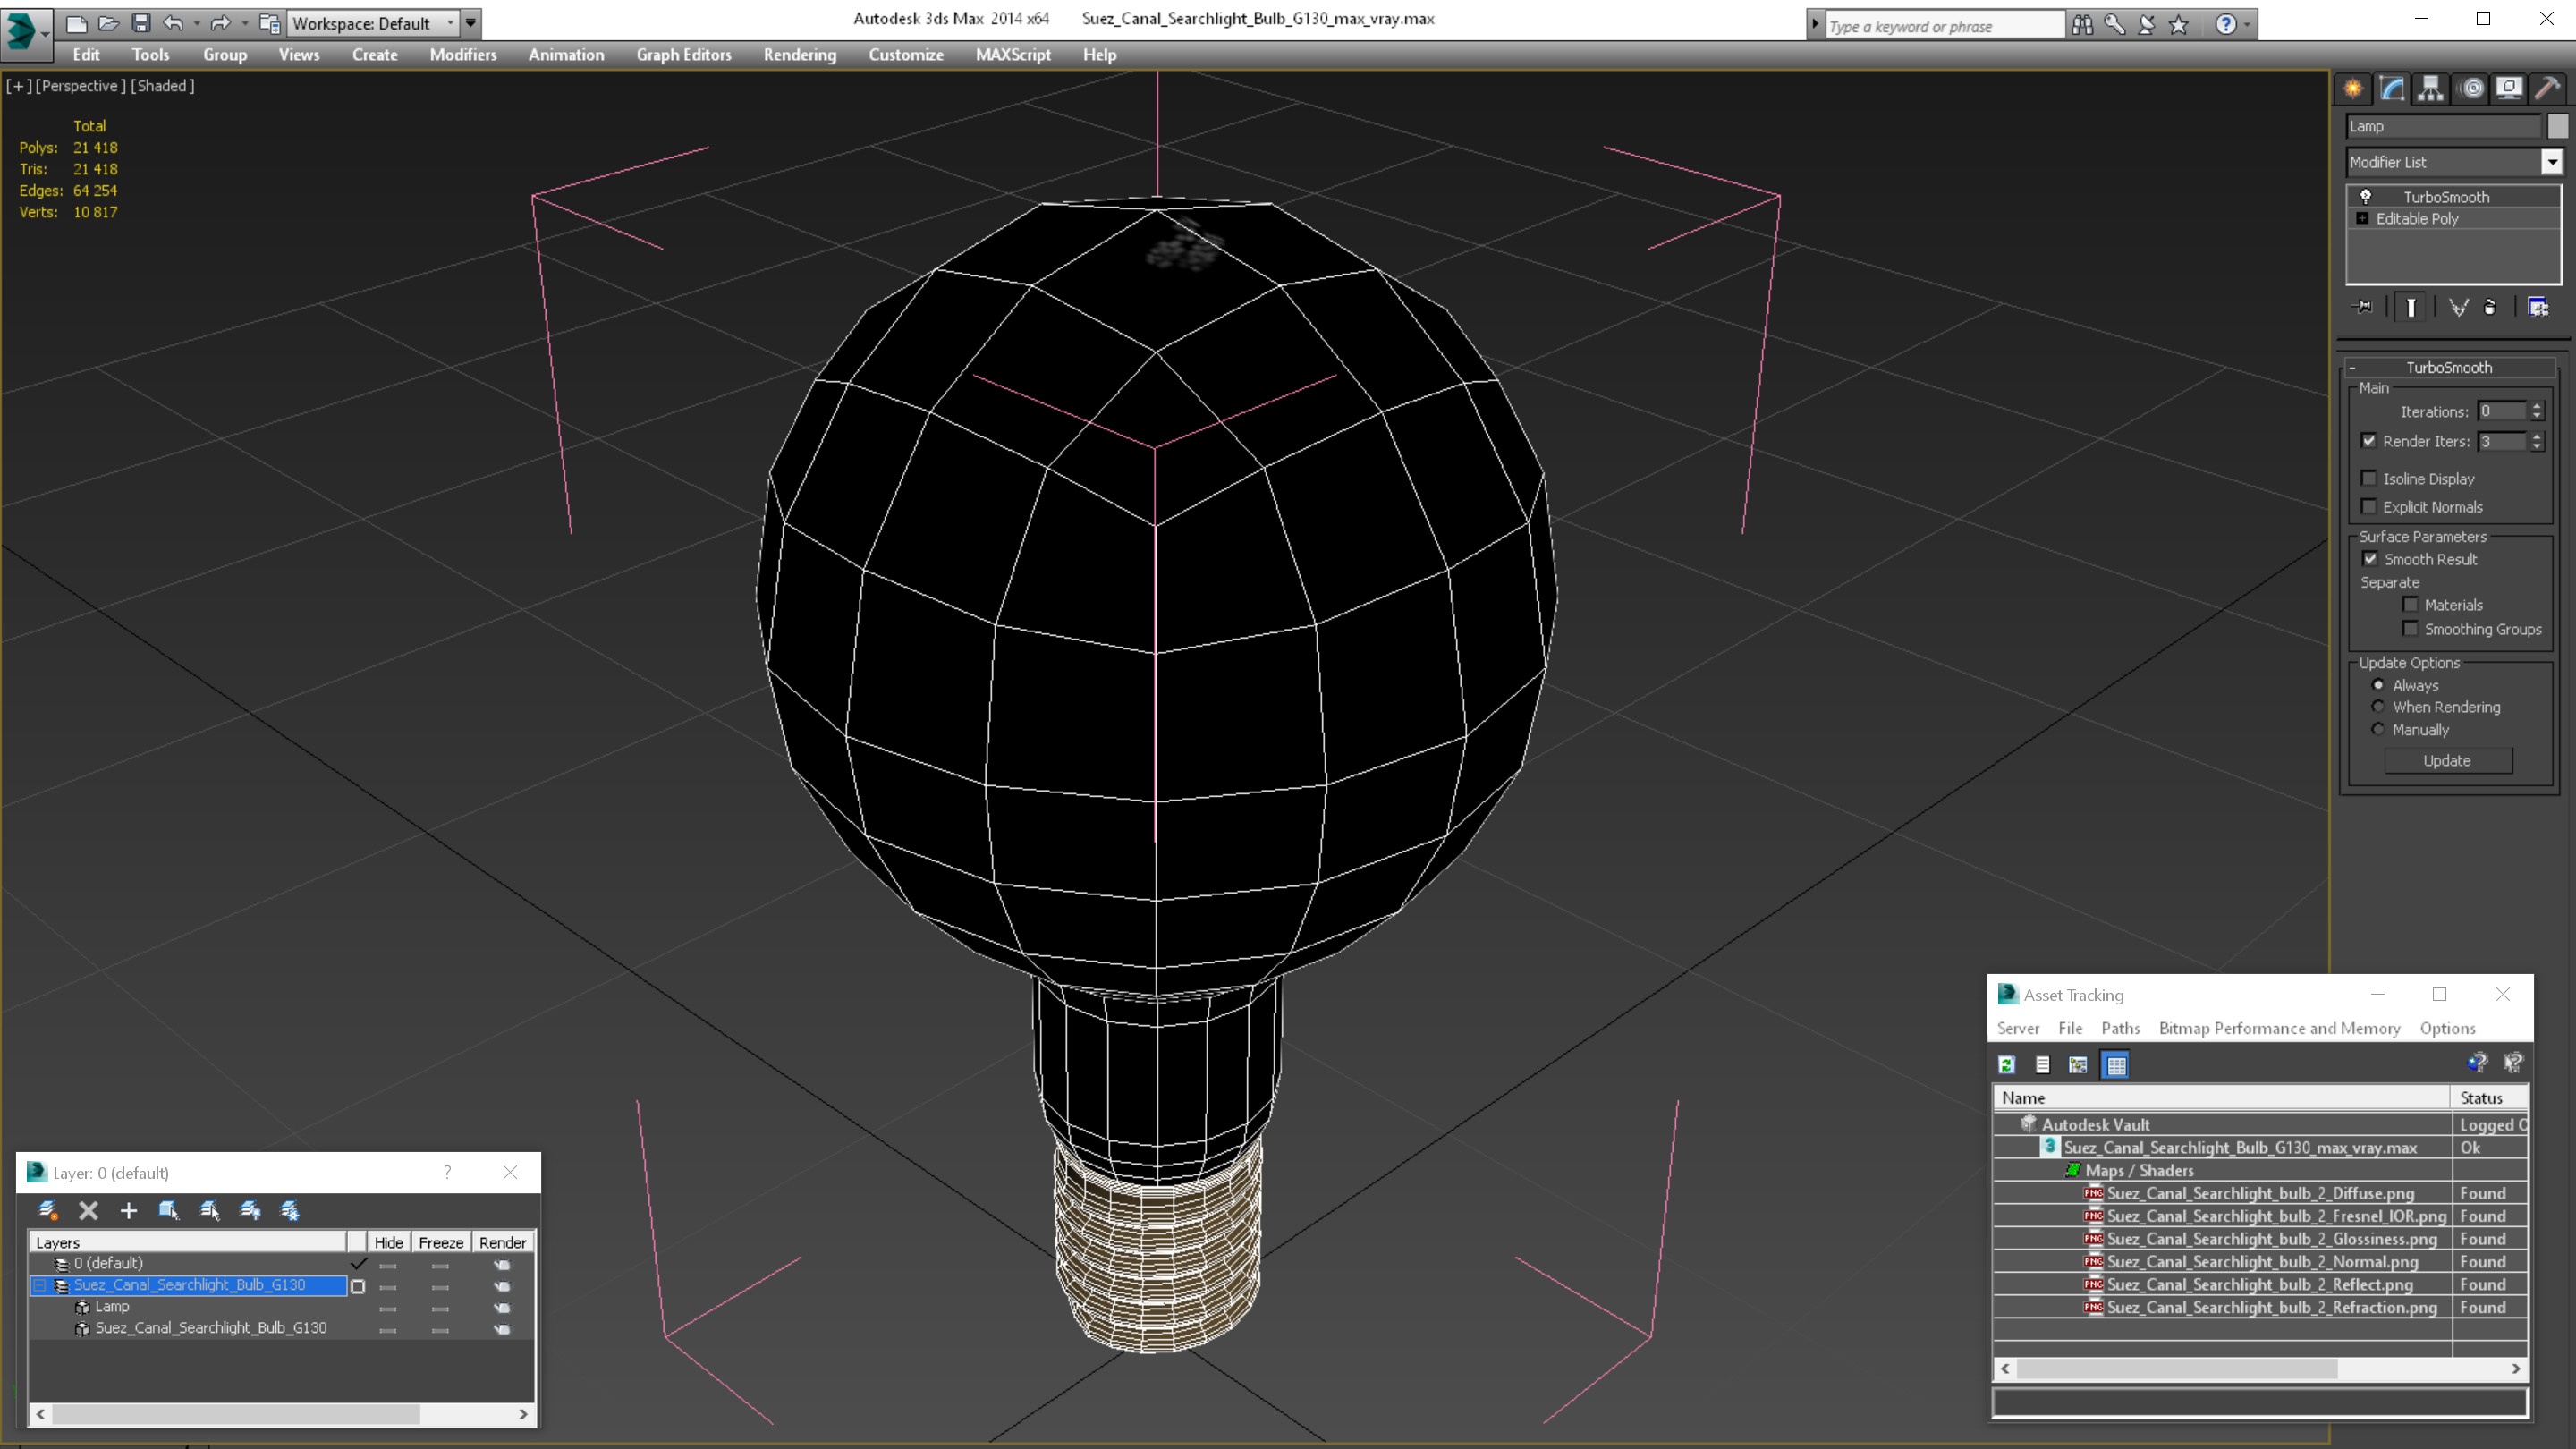Toggle Show End Result icon

pyautogui.click(x=2411, y=307)
